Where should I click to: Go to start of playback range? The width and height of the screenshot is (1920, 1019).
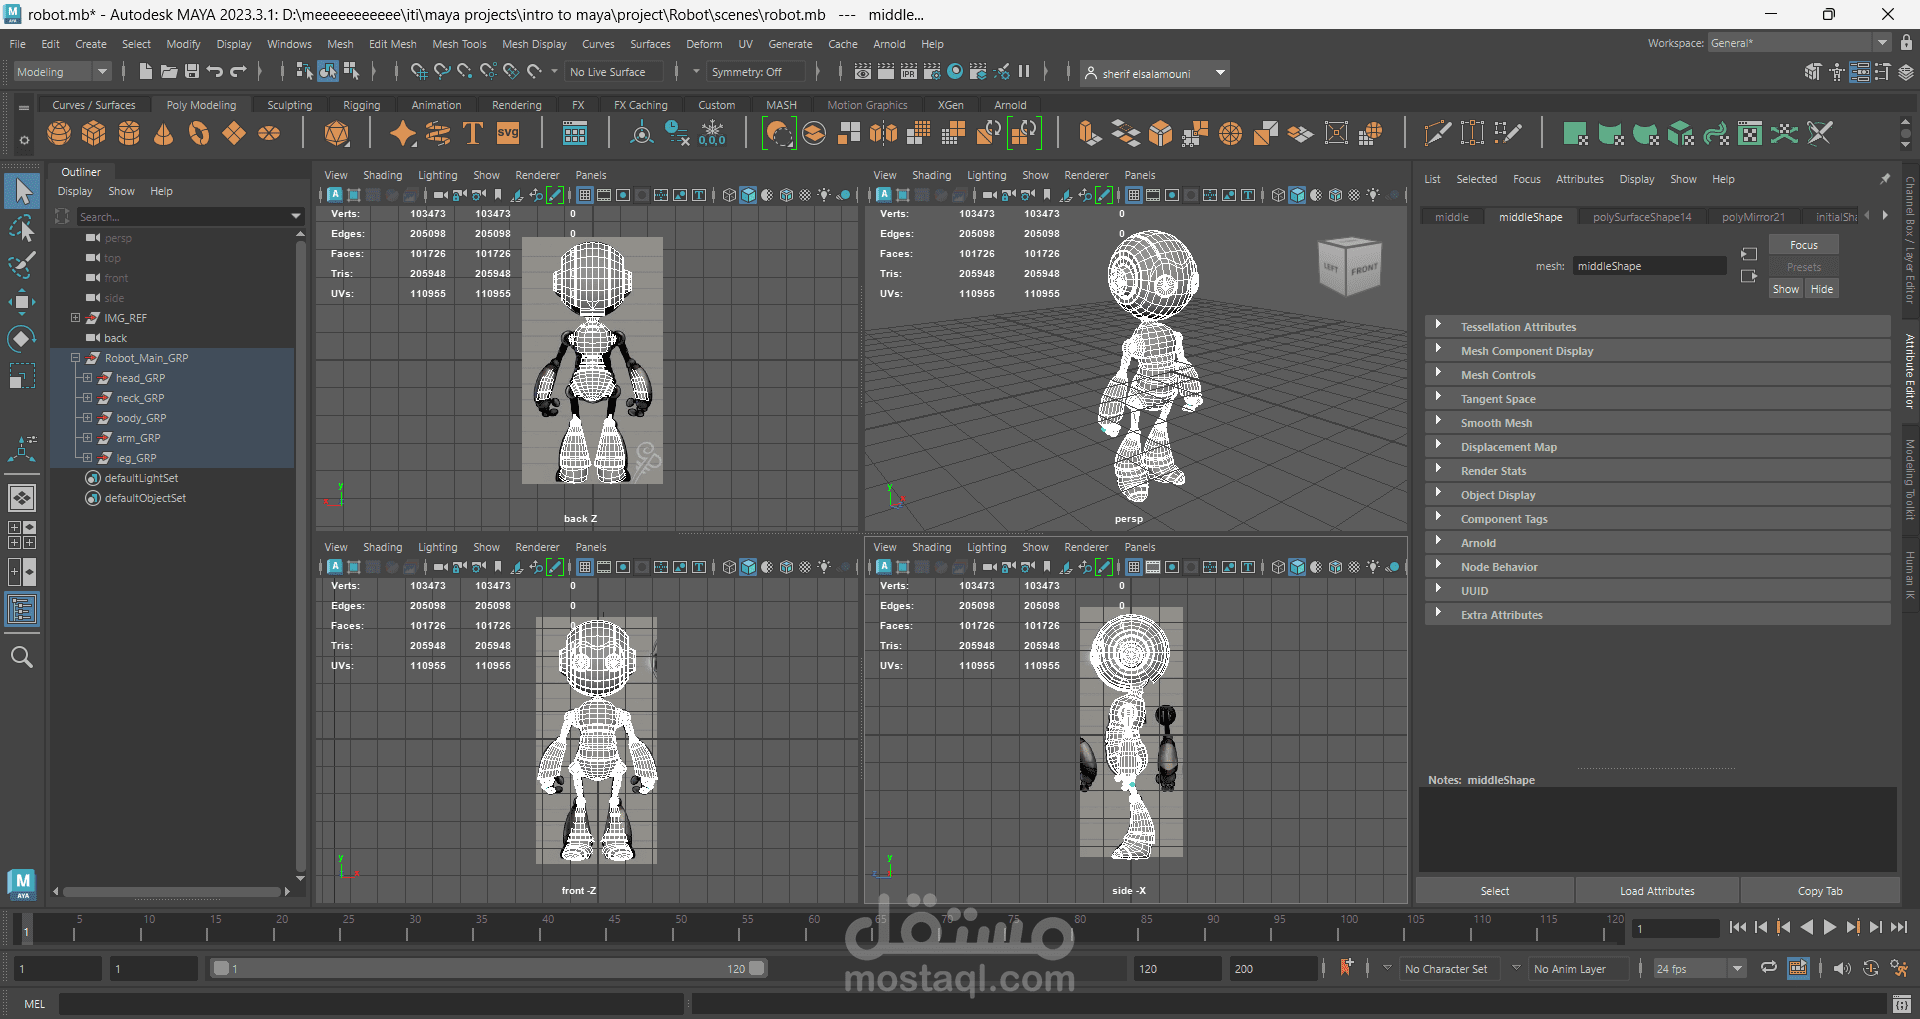1738,927
